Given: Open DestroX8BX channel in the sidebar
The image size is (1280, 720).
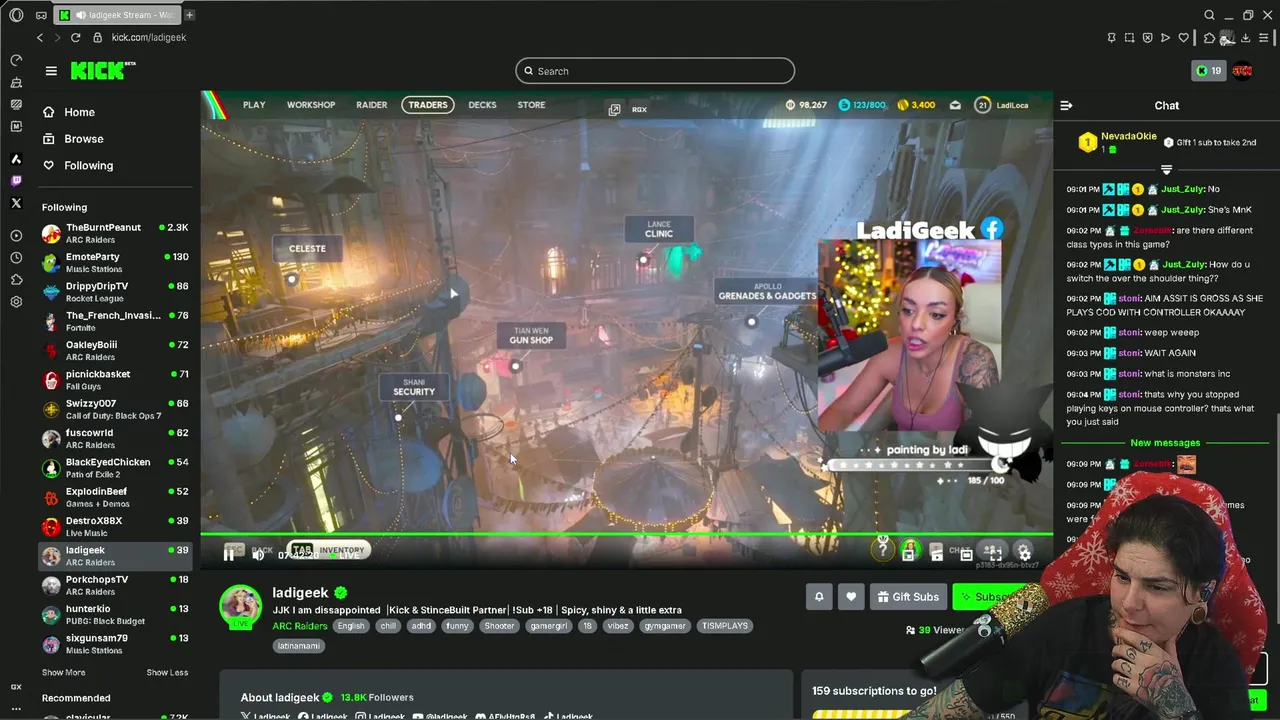Looking at the screenshot, I should click(115, 527).
